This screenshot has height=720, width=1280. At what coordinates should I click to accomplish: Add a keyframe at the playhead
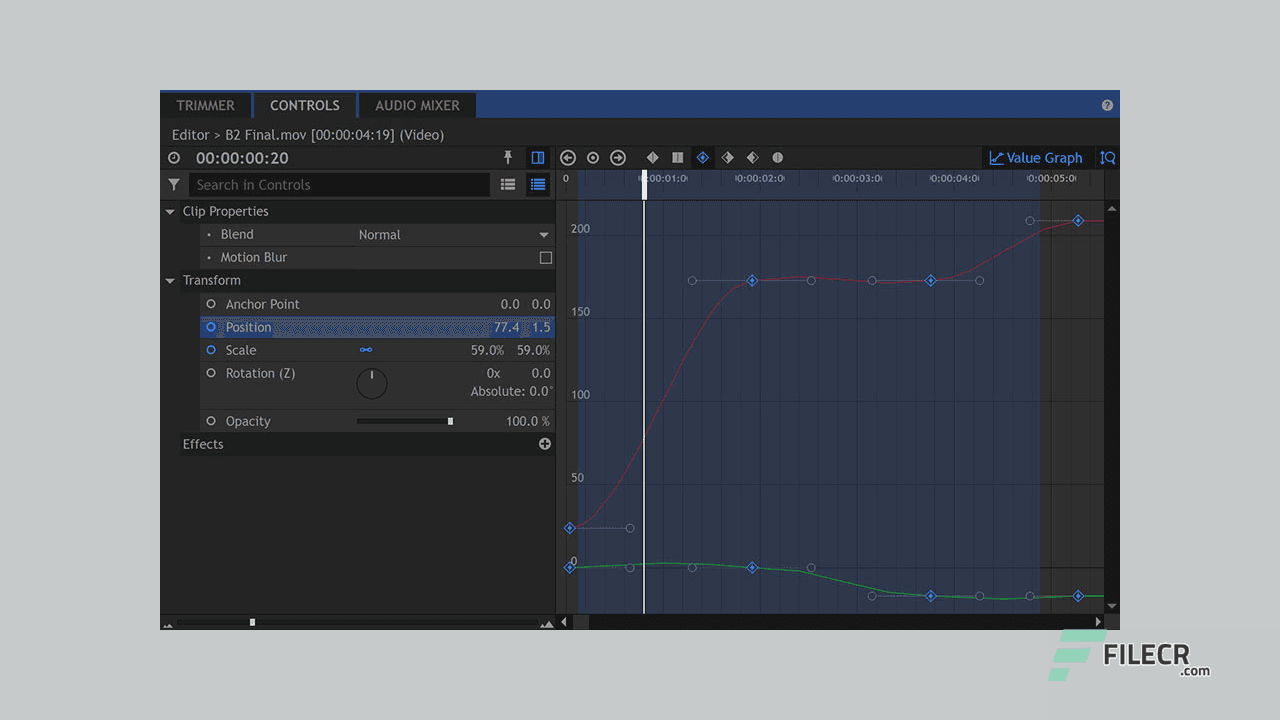click(x=593, y=157)
